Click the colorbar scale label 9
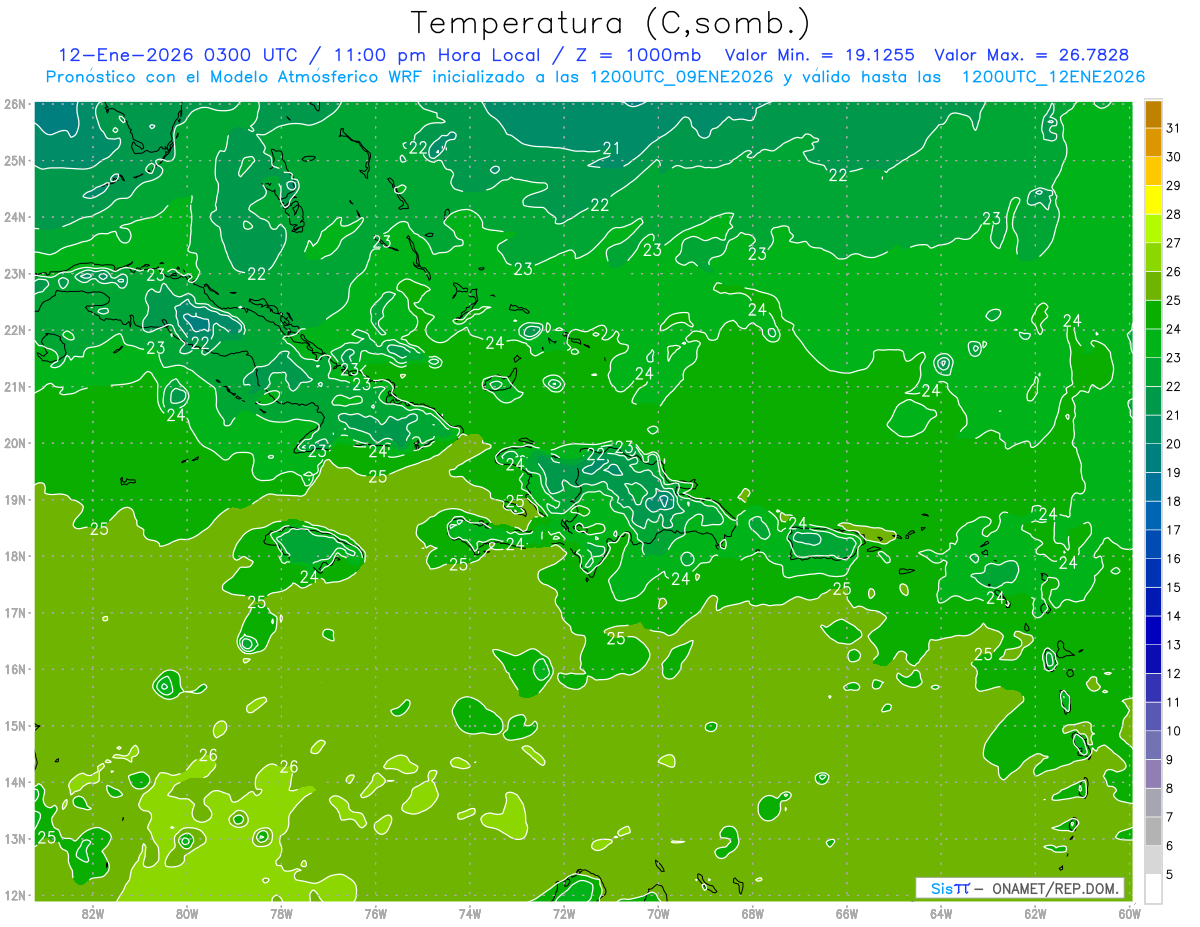 tap(1170, 759)
